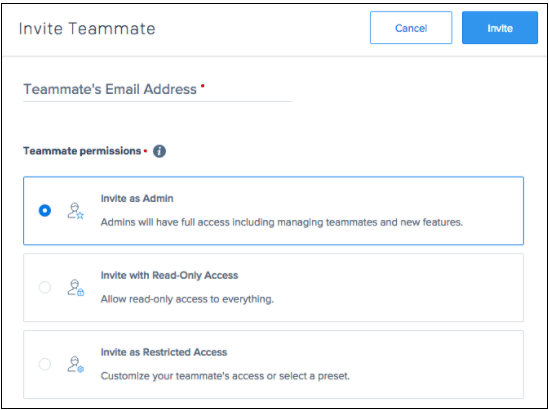Click the Invite Teammate dialog heading

point(87,28)
